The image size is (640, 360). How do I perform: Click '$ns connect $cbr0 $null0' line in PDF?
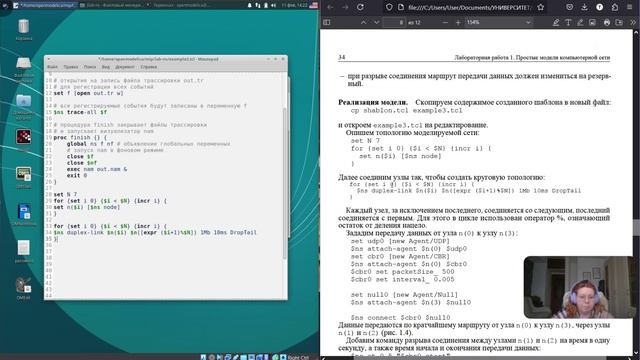click(x=400, y=318)
